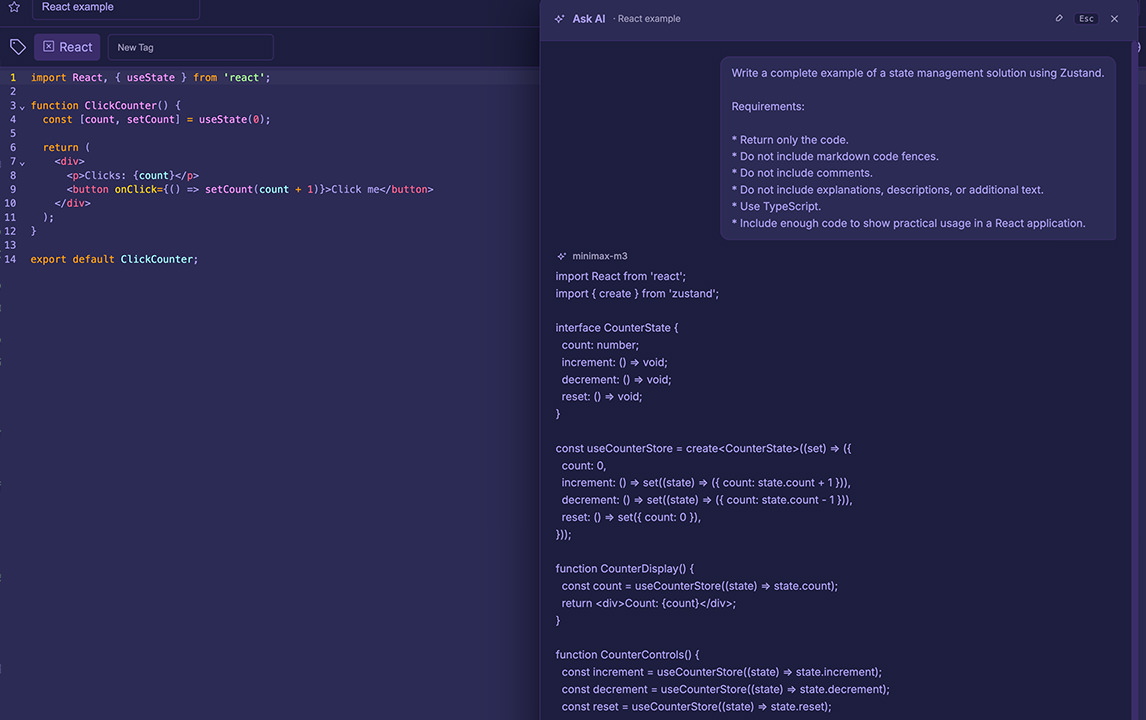Click 'React example' subtitle in the Ask AI header

[648, 19]
